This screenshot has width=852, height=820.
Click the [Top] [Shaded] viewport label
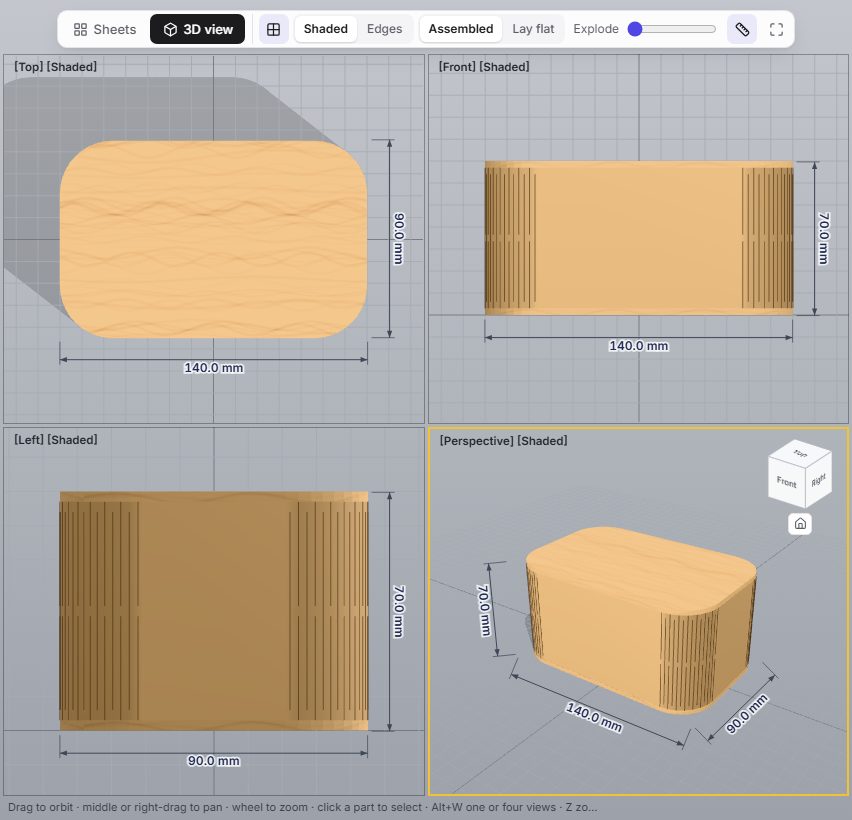tap(55, 67)
